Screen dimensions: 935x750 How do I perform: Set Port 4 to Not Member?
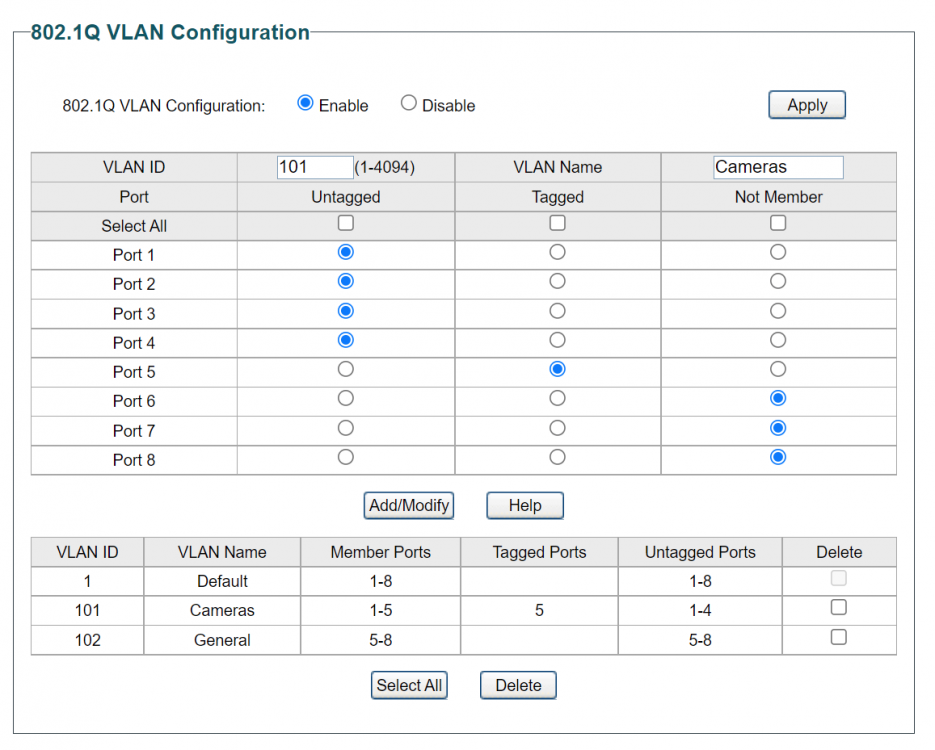(778, 340)
